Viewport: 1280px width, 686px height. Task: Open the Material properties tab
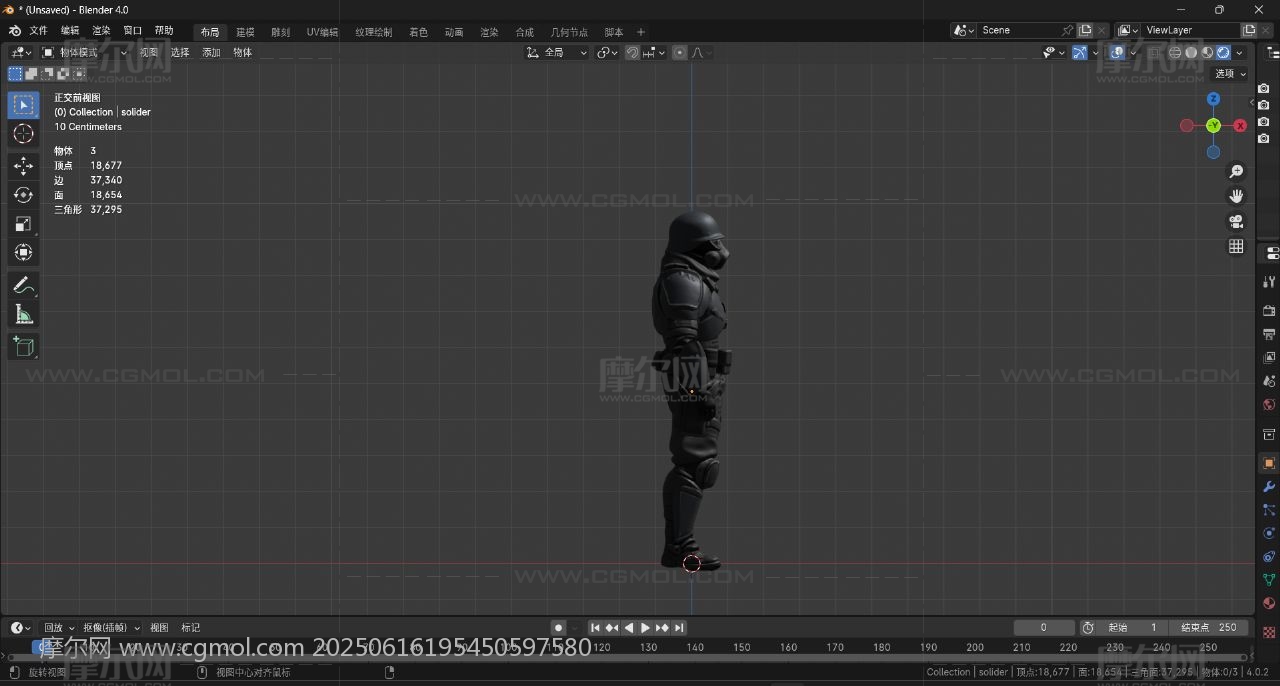pos(1269,603)
